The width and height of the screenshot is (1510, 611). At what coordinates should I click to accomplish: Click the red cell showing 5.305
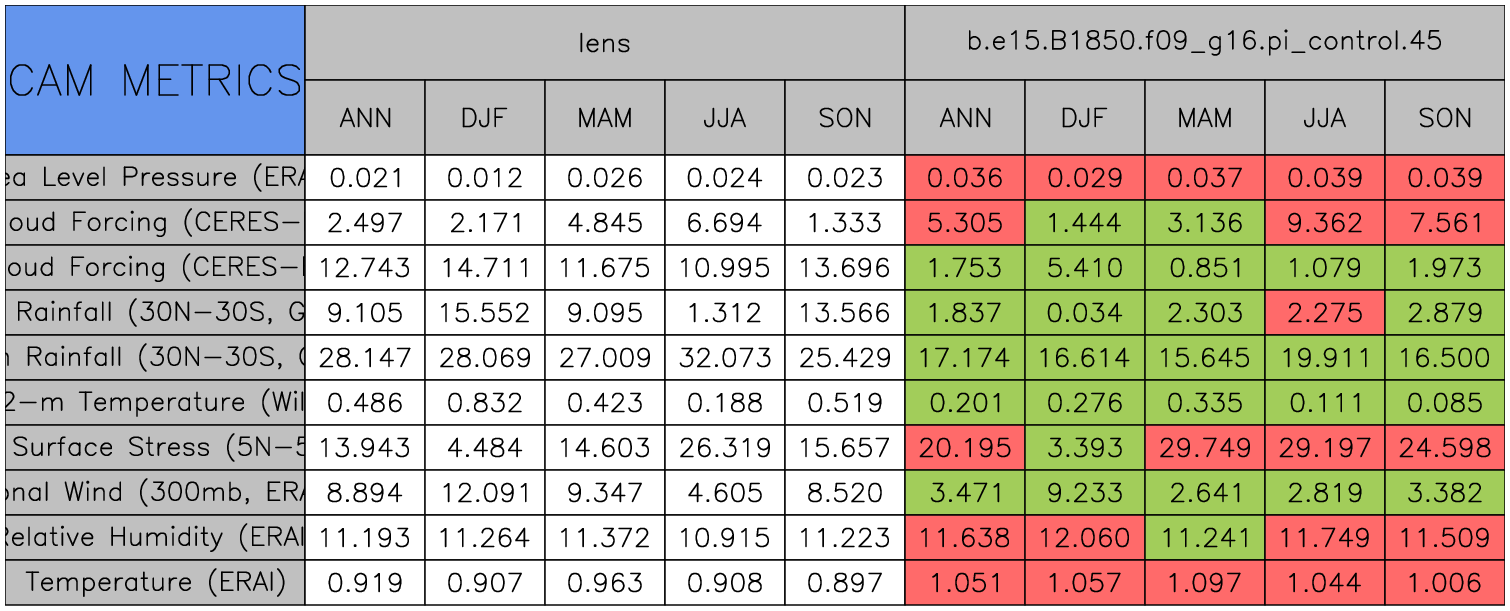964,222
